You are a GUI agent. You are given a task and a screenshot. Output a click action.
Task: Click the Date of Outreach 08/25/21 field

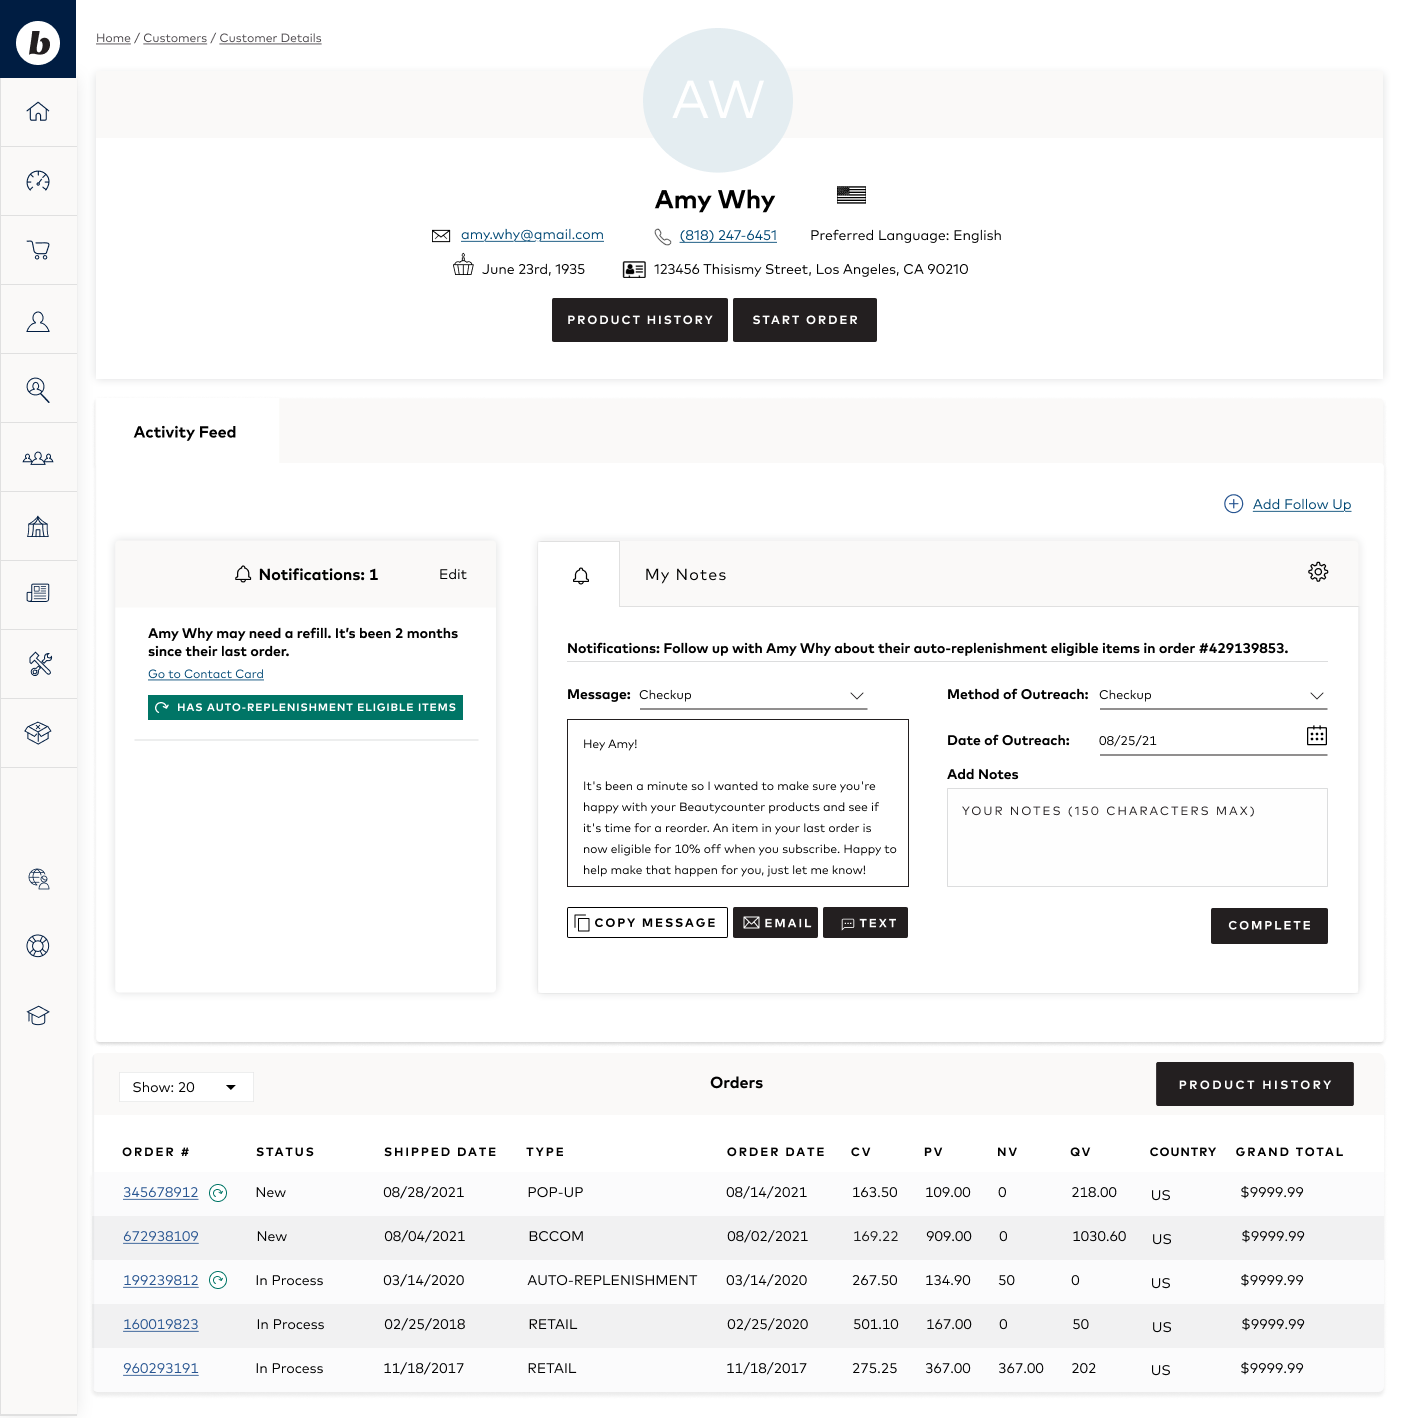coord(1212,741)
